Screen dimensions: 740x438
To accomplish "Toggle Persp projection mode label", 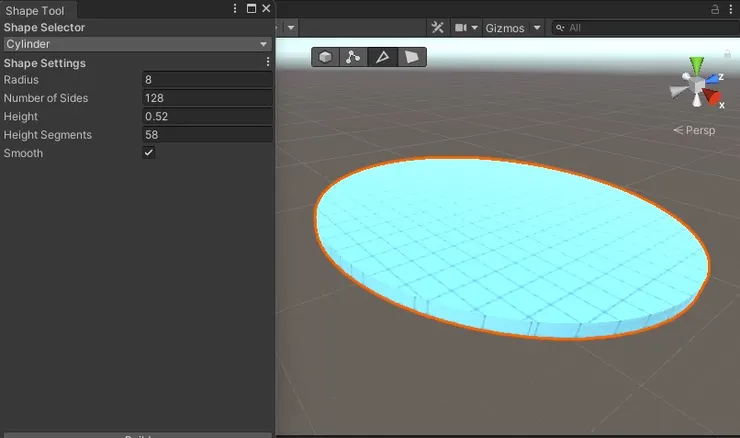I will tap(695, 130).
